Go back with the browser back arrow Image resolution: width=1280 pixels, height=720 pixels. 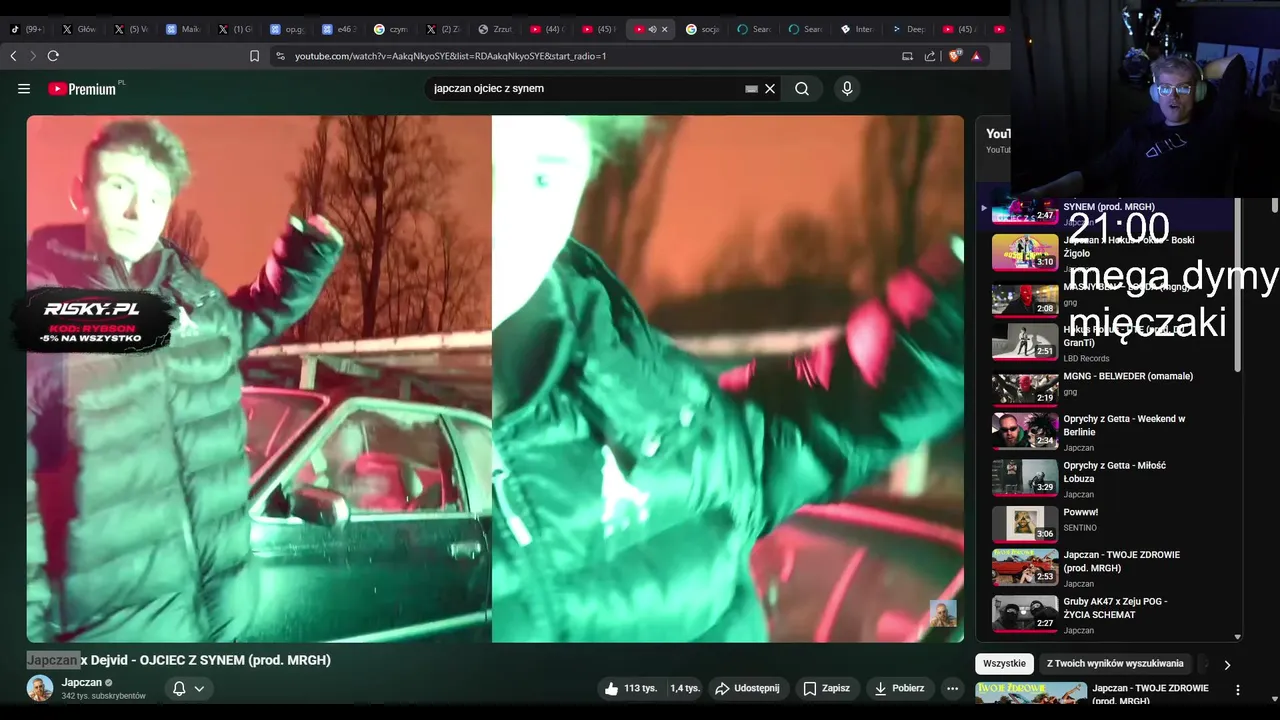(13, 56)
